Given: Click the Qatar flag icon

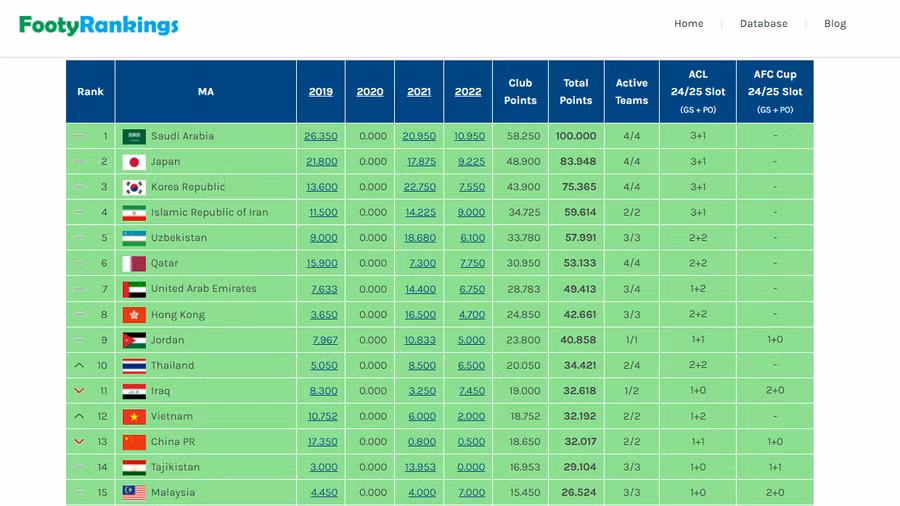Looking at the screenshot, I should (x=134, y=264).
